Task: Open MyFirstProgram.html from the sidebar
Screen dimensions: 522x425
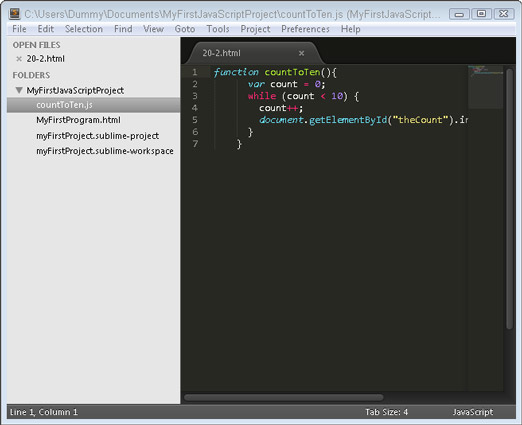Action: click(78, 120)
